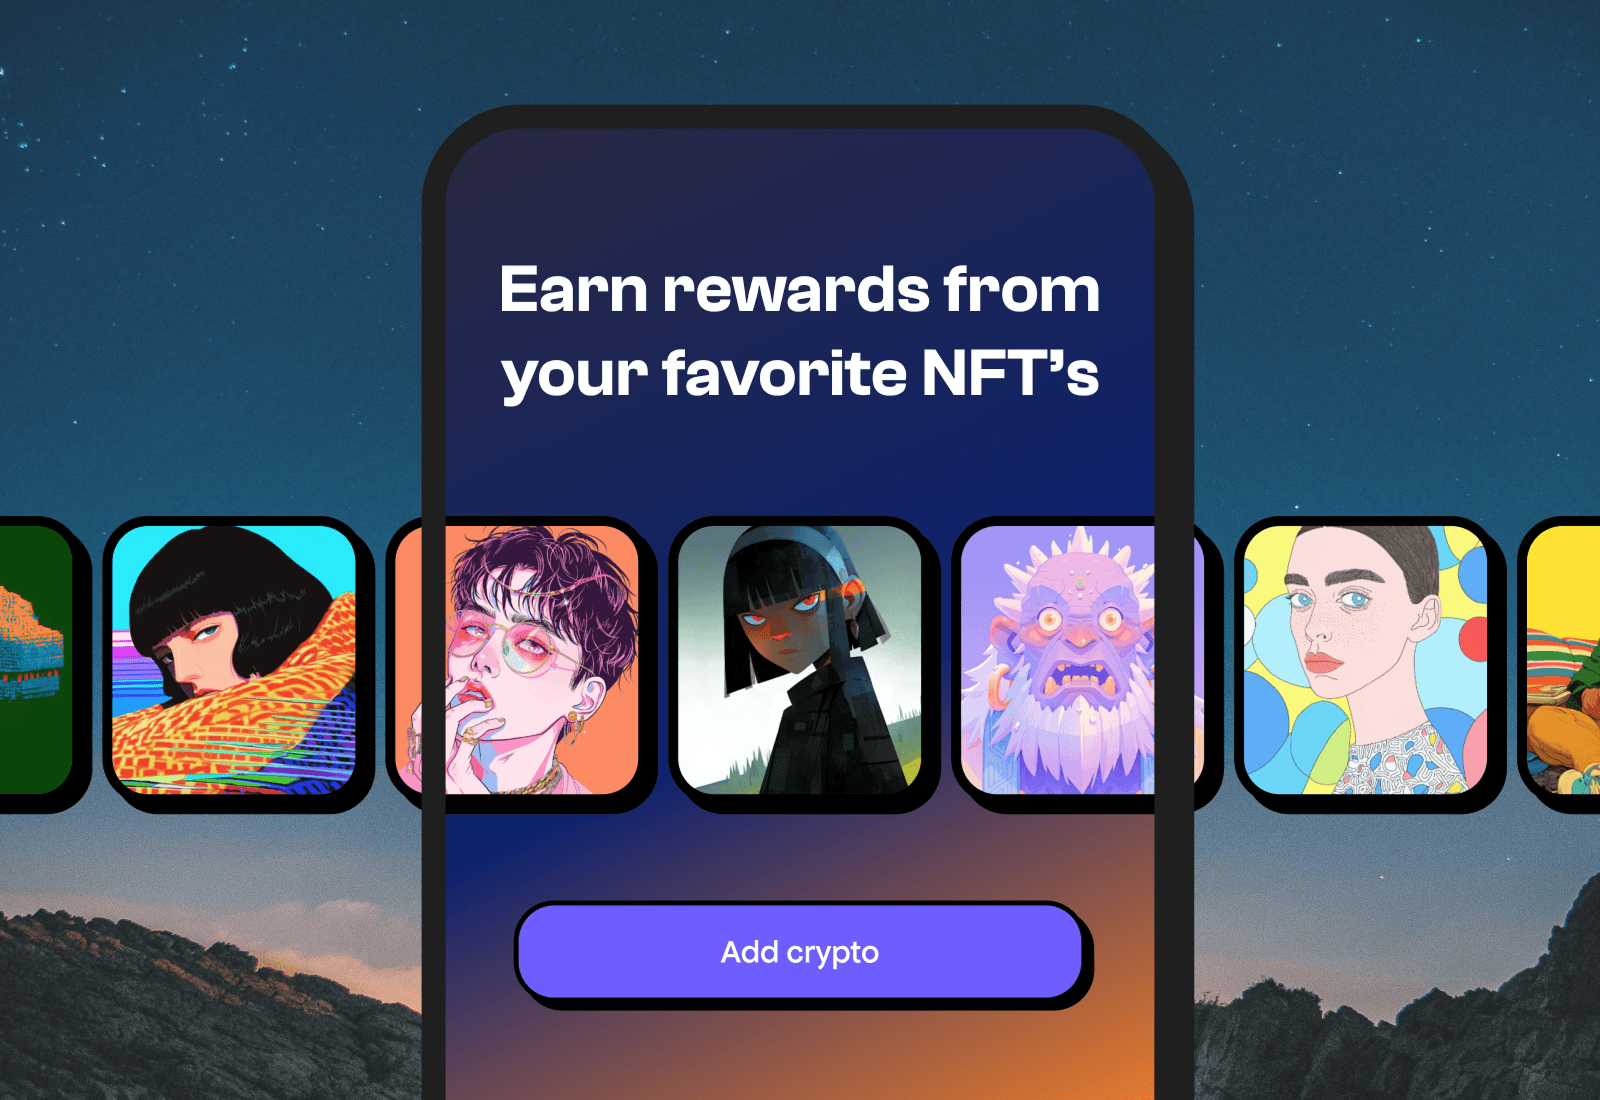The height and width of the screenshot is (1100, 1600).
Task: Pick the partially visible yellow NFT card
Action: click(1563, 660)
